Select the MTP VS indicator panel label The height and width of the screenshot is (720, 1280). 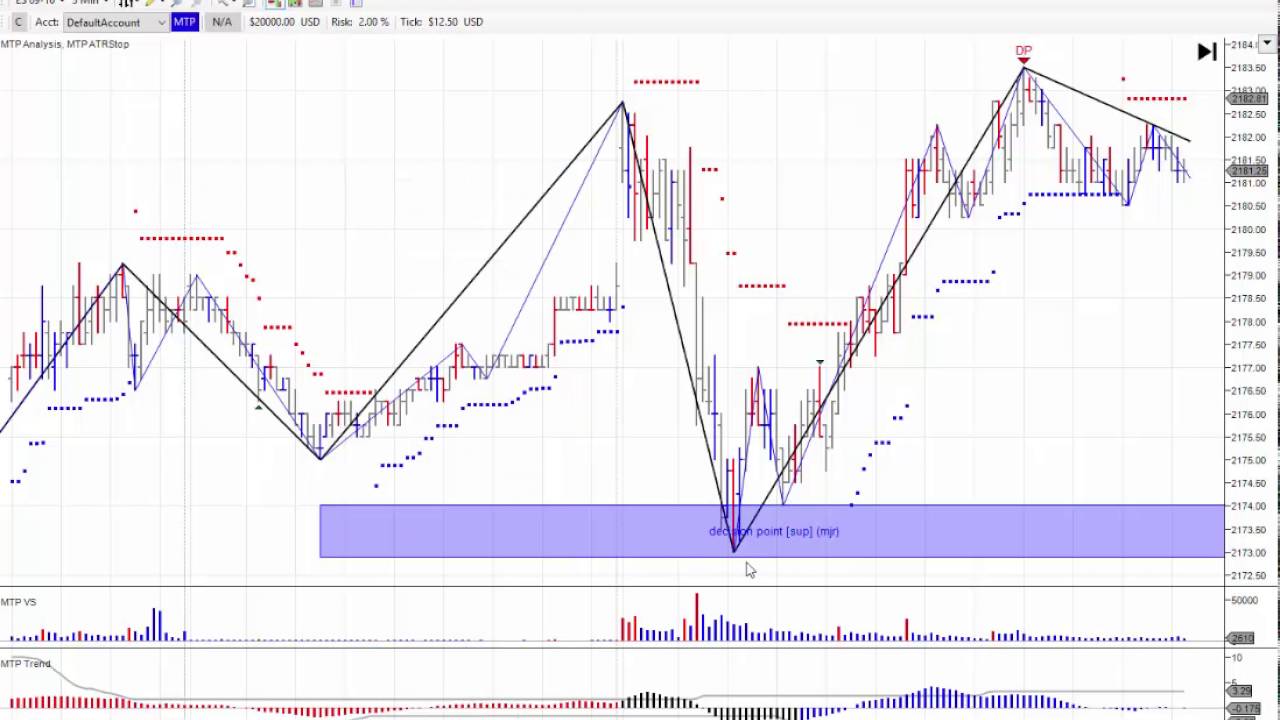coord(19,602)
